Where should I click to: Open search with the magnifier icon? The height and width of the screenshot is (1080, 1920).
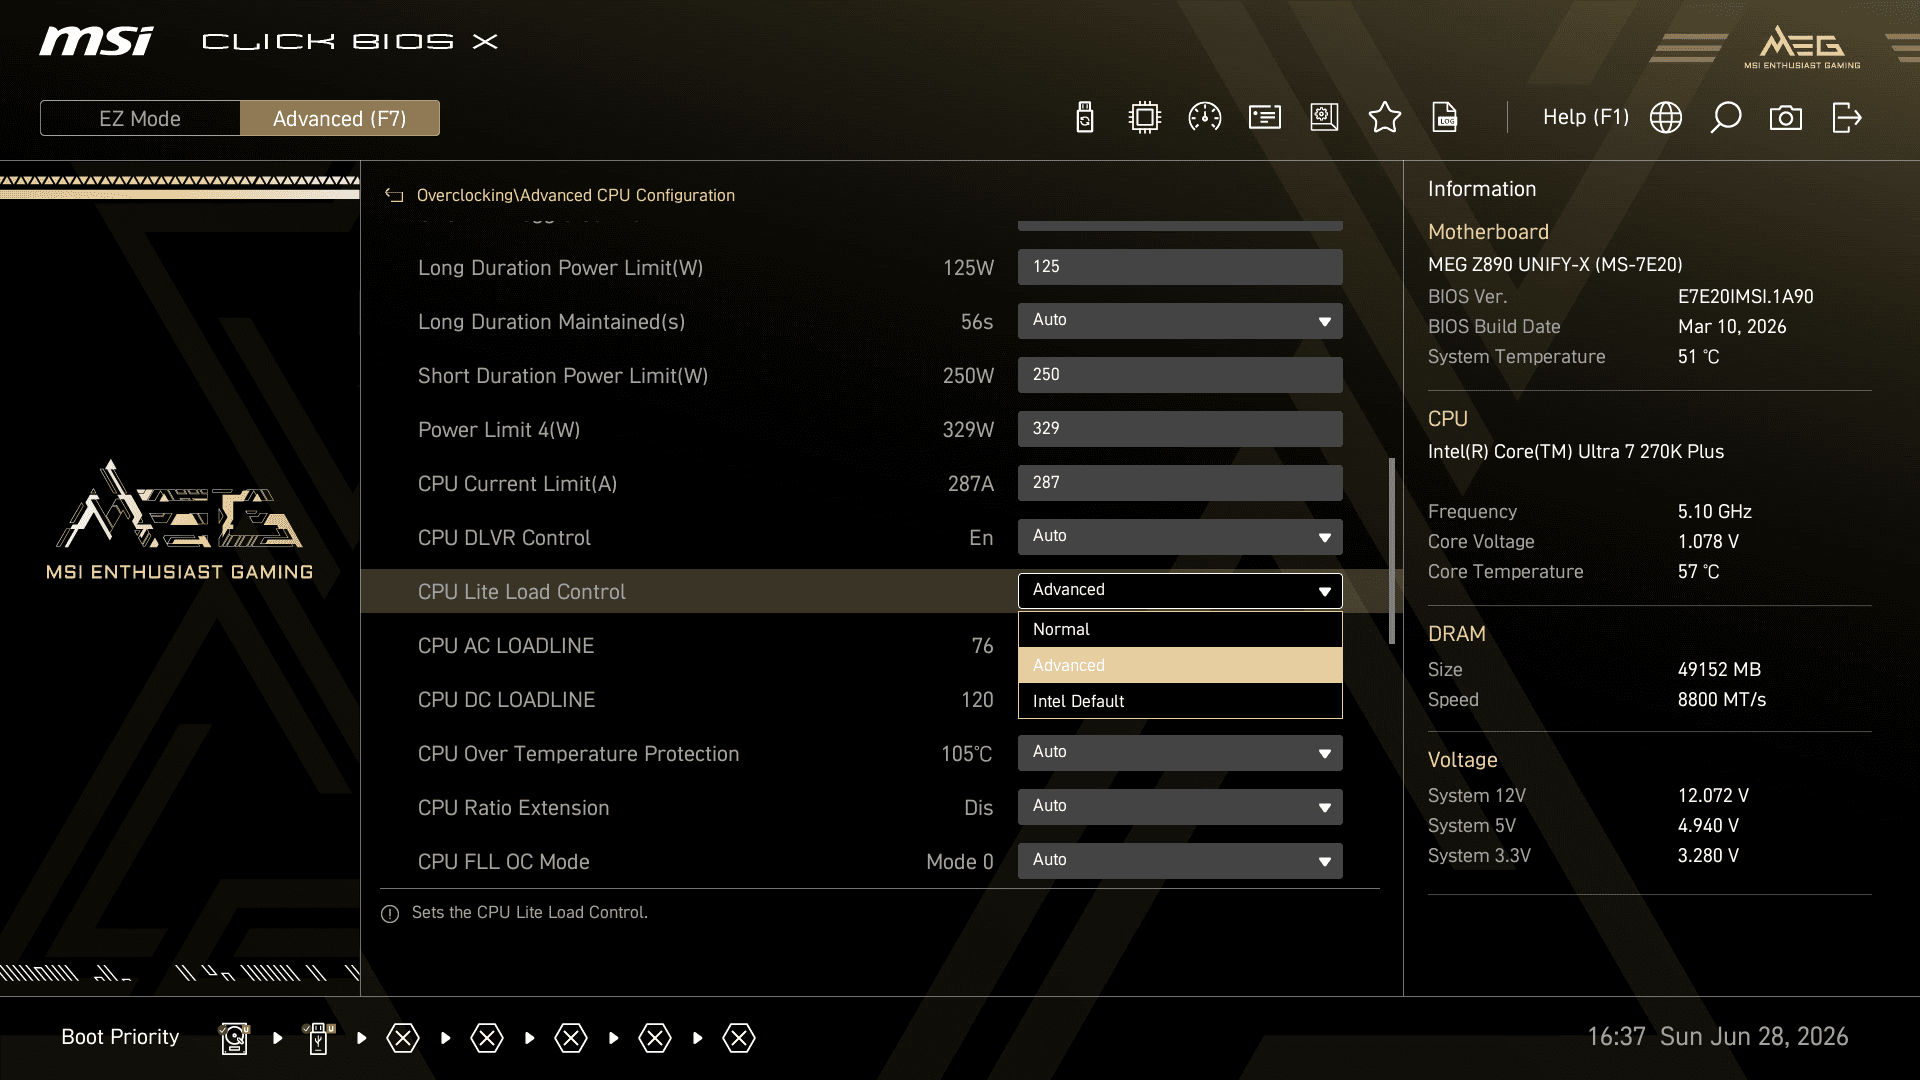pos(1726,118)
